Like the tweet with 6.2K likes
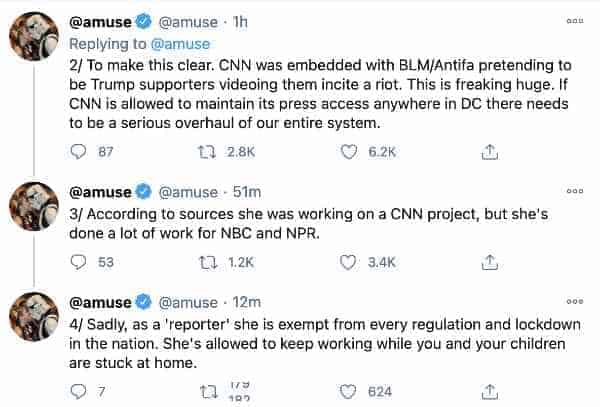Viewport: 600px width, 407px height. [349, 152]
